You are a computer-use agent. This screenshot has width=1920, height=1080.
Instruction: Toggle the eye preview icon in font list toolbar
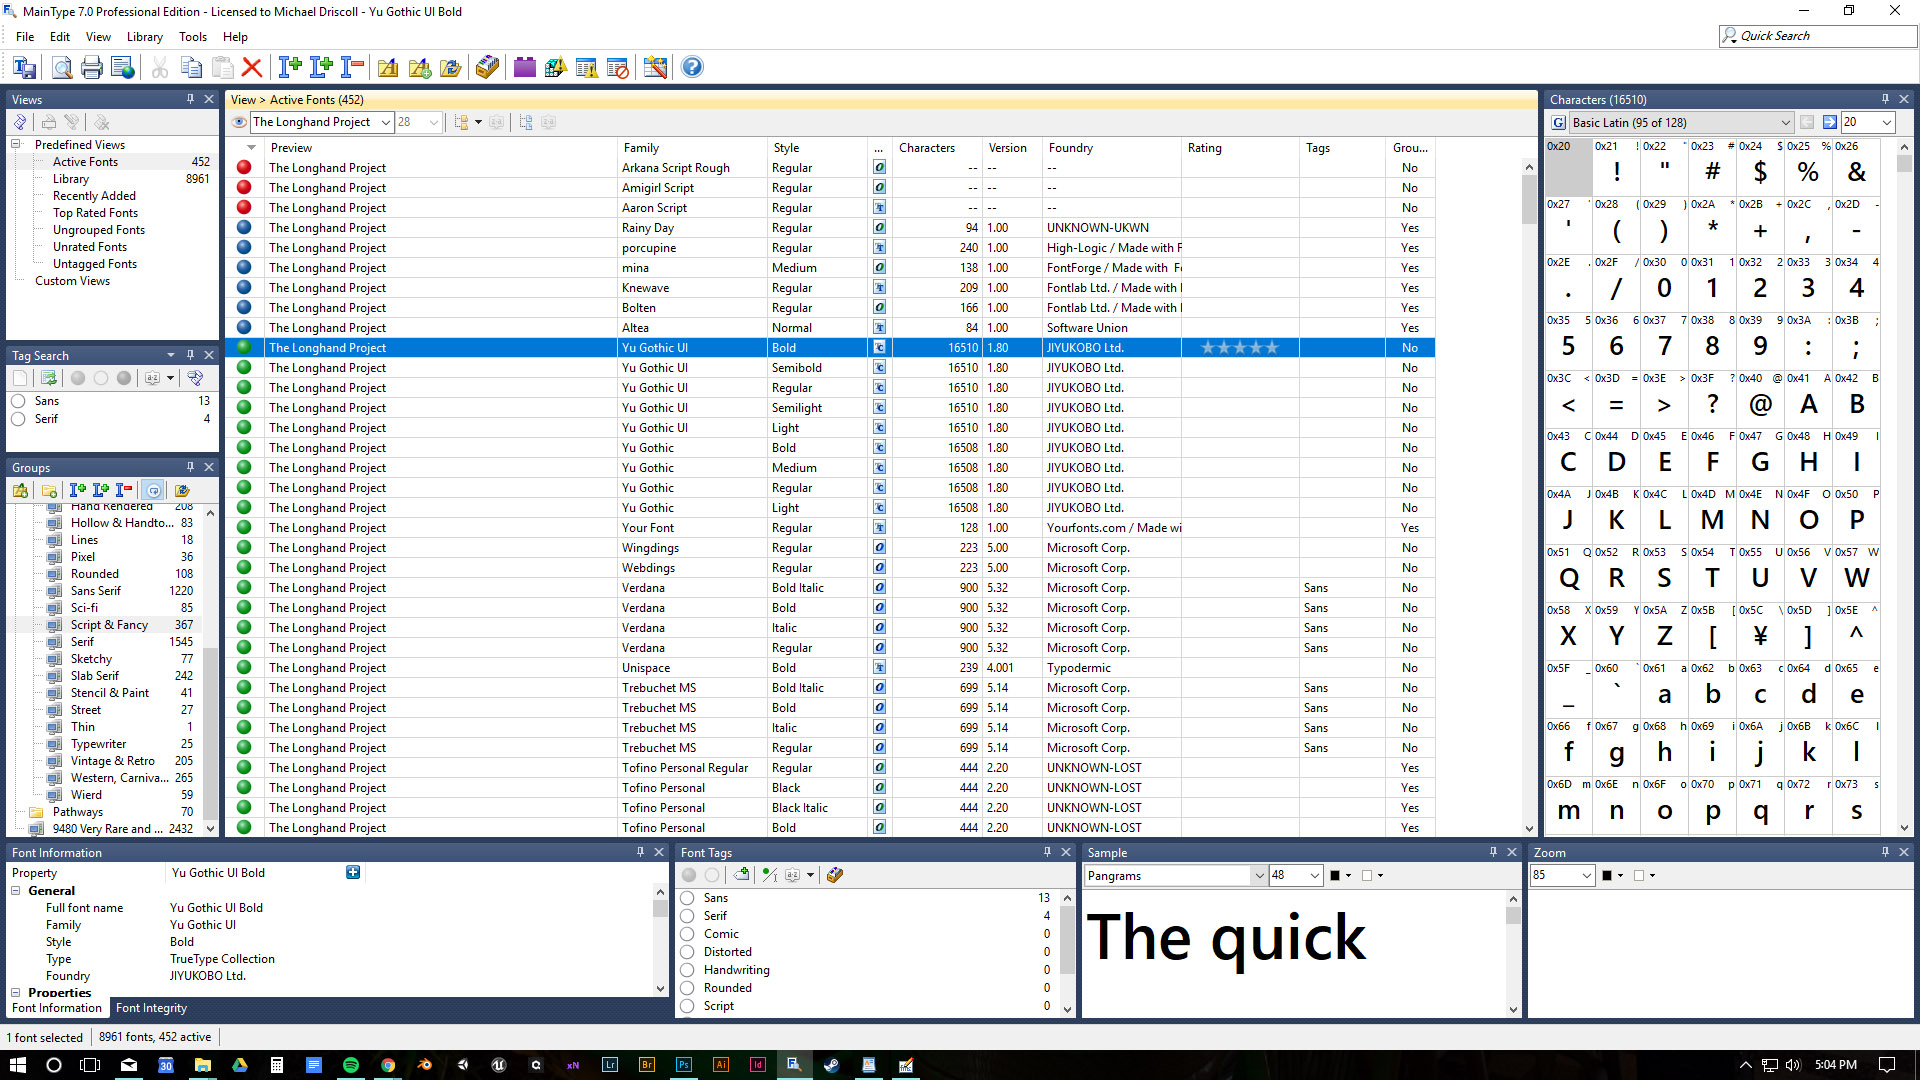239,122
